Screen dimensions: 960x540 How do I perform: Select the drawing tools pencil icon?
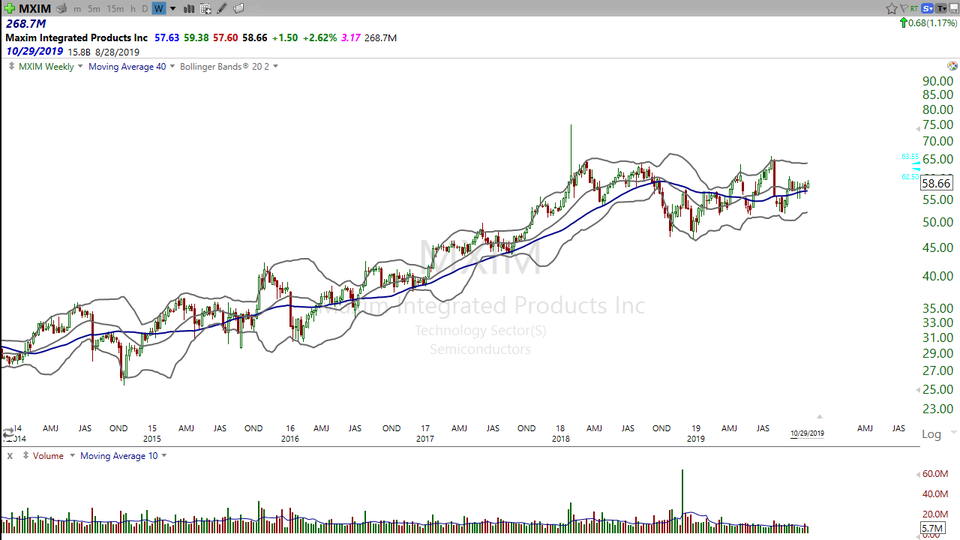click(222, 9)
